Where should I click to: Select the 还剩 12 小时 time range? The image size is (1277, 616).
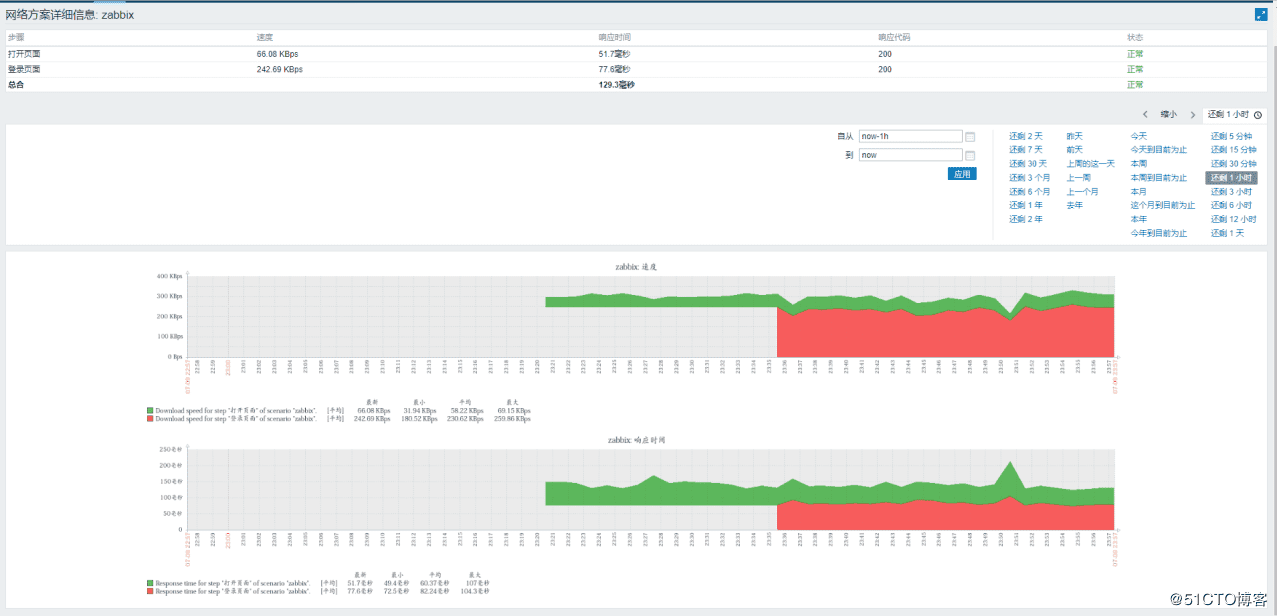click(x=1233, y=219)
